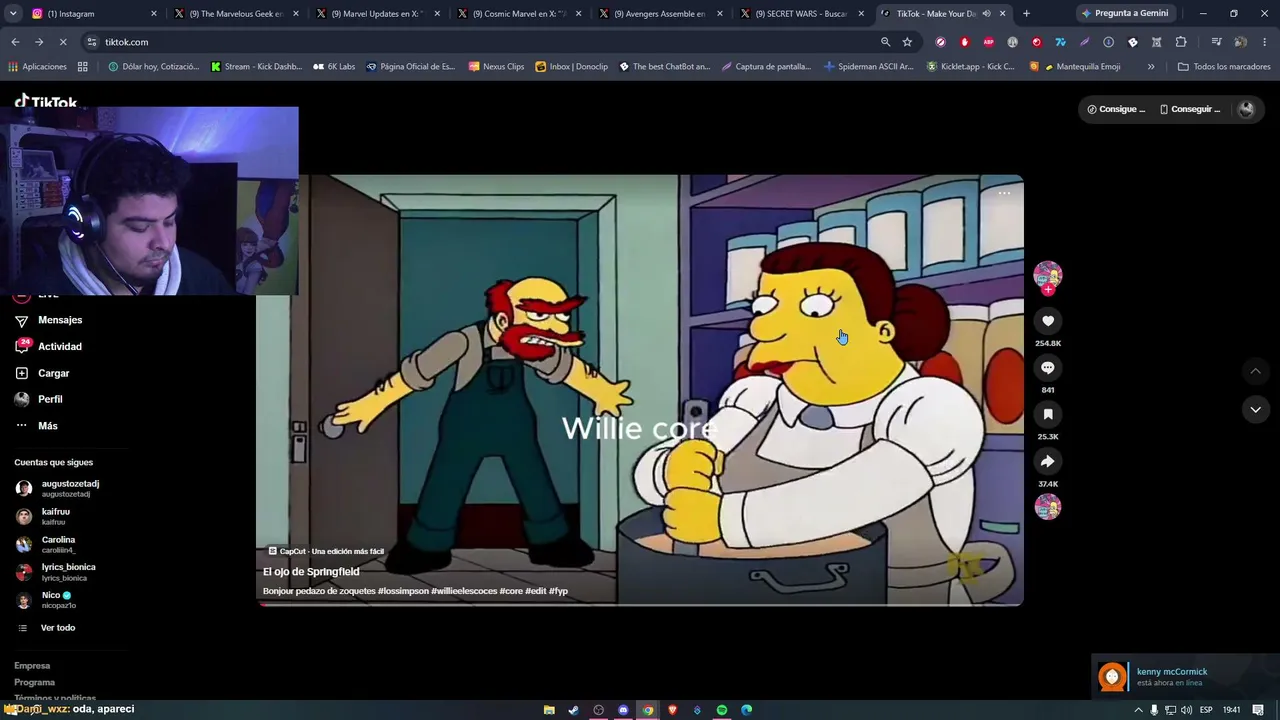Screen dimensions: 1280x720
Task: Open the Chrome tab search dropdown
Action: point(13,14)
